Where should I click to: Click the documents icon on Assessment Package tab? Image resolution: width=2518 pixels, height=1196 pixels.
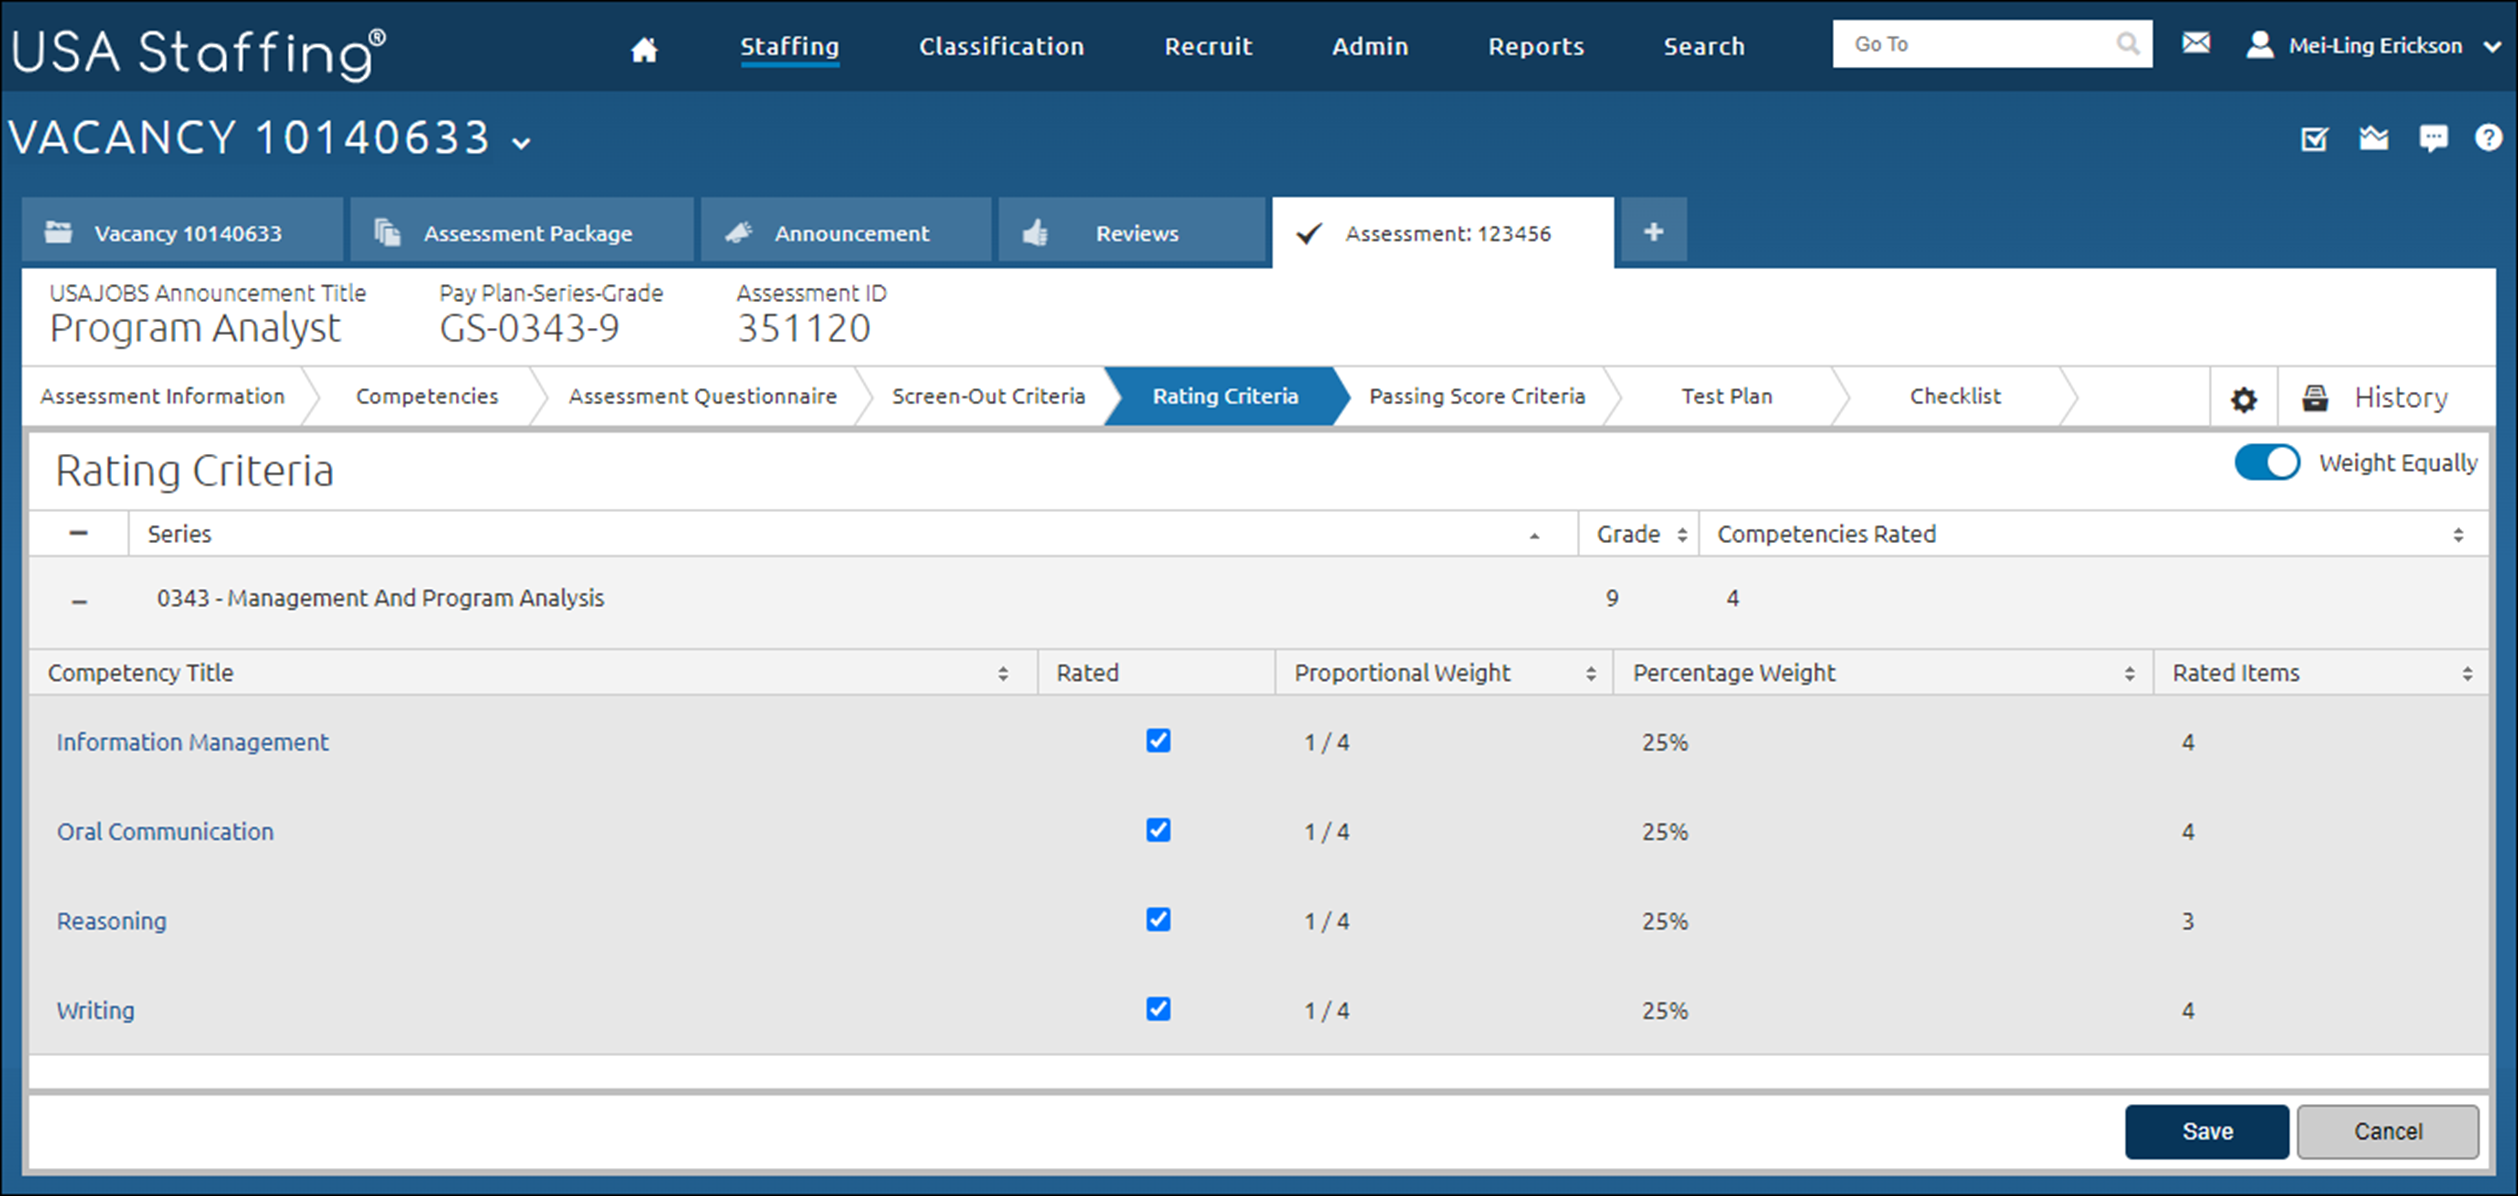point(388,233)
